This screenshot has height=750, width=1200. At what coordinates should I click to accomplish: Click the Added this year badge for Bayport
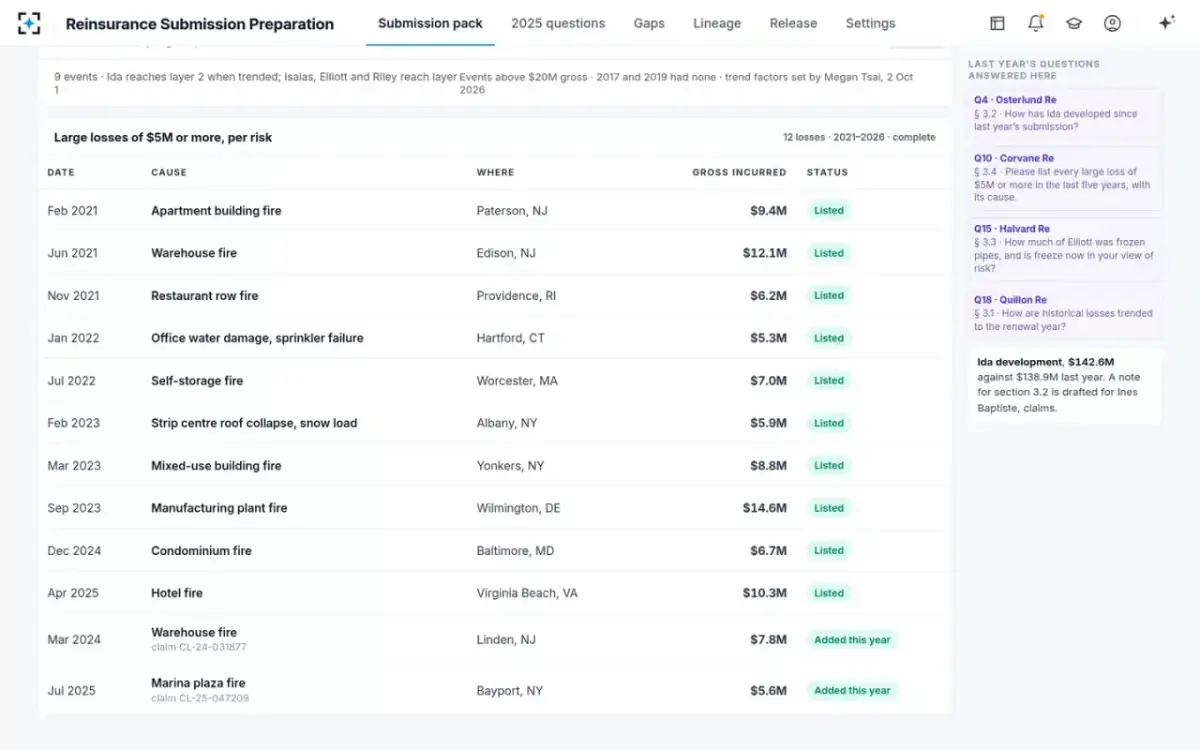852,690
